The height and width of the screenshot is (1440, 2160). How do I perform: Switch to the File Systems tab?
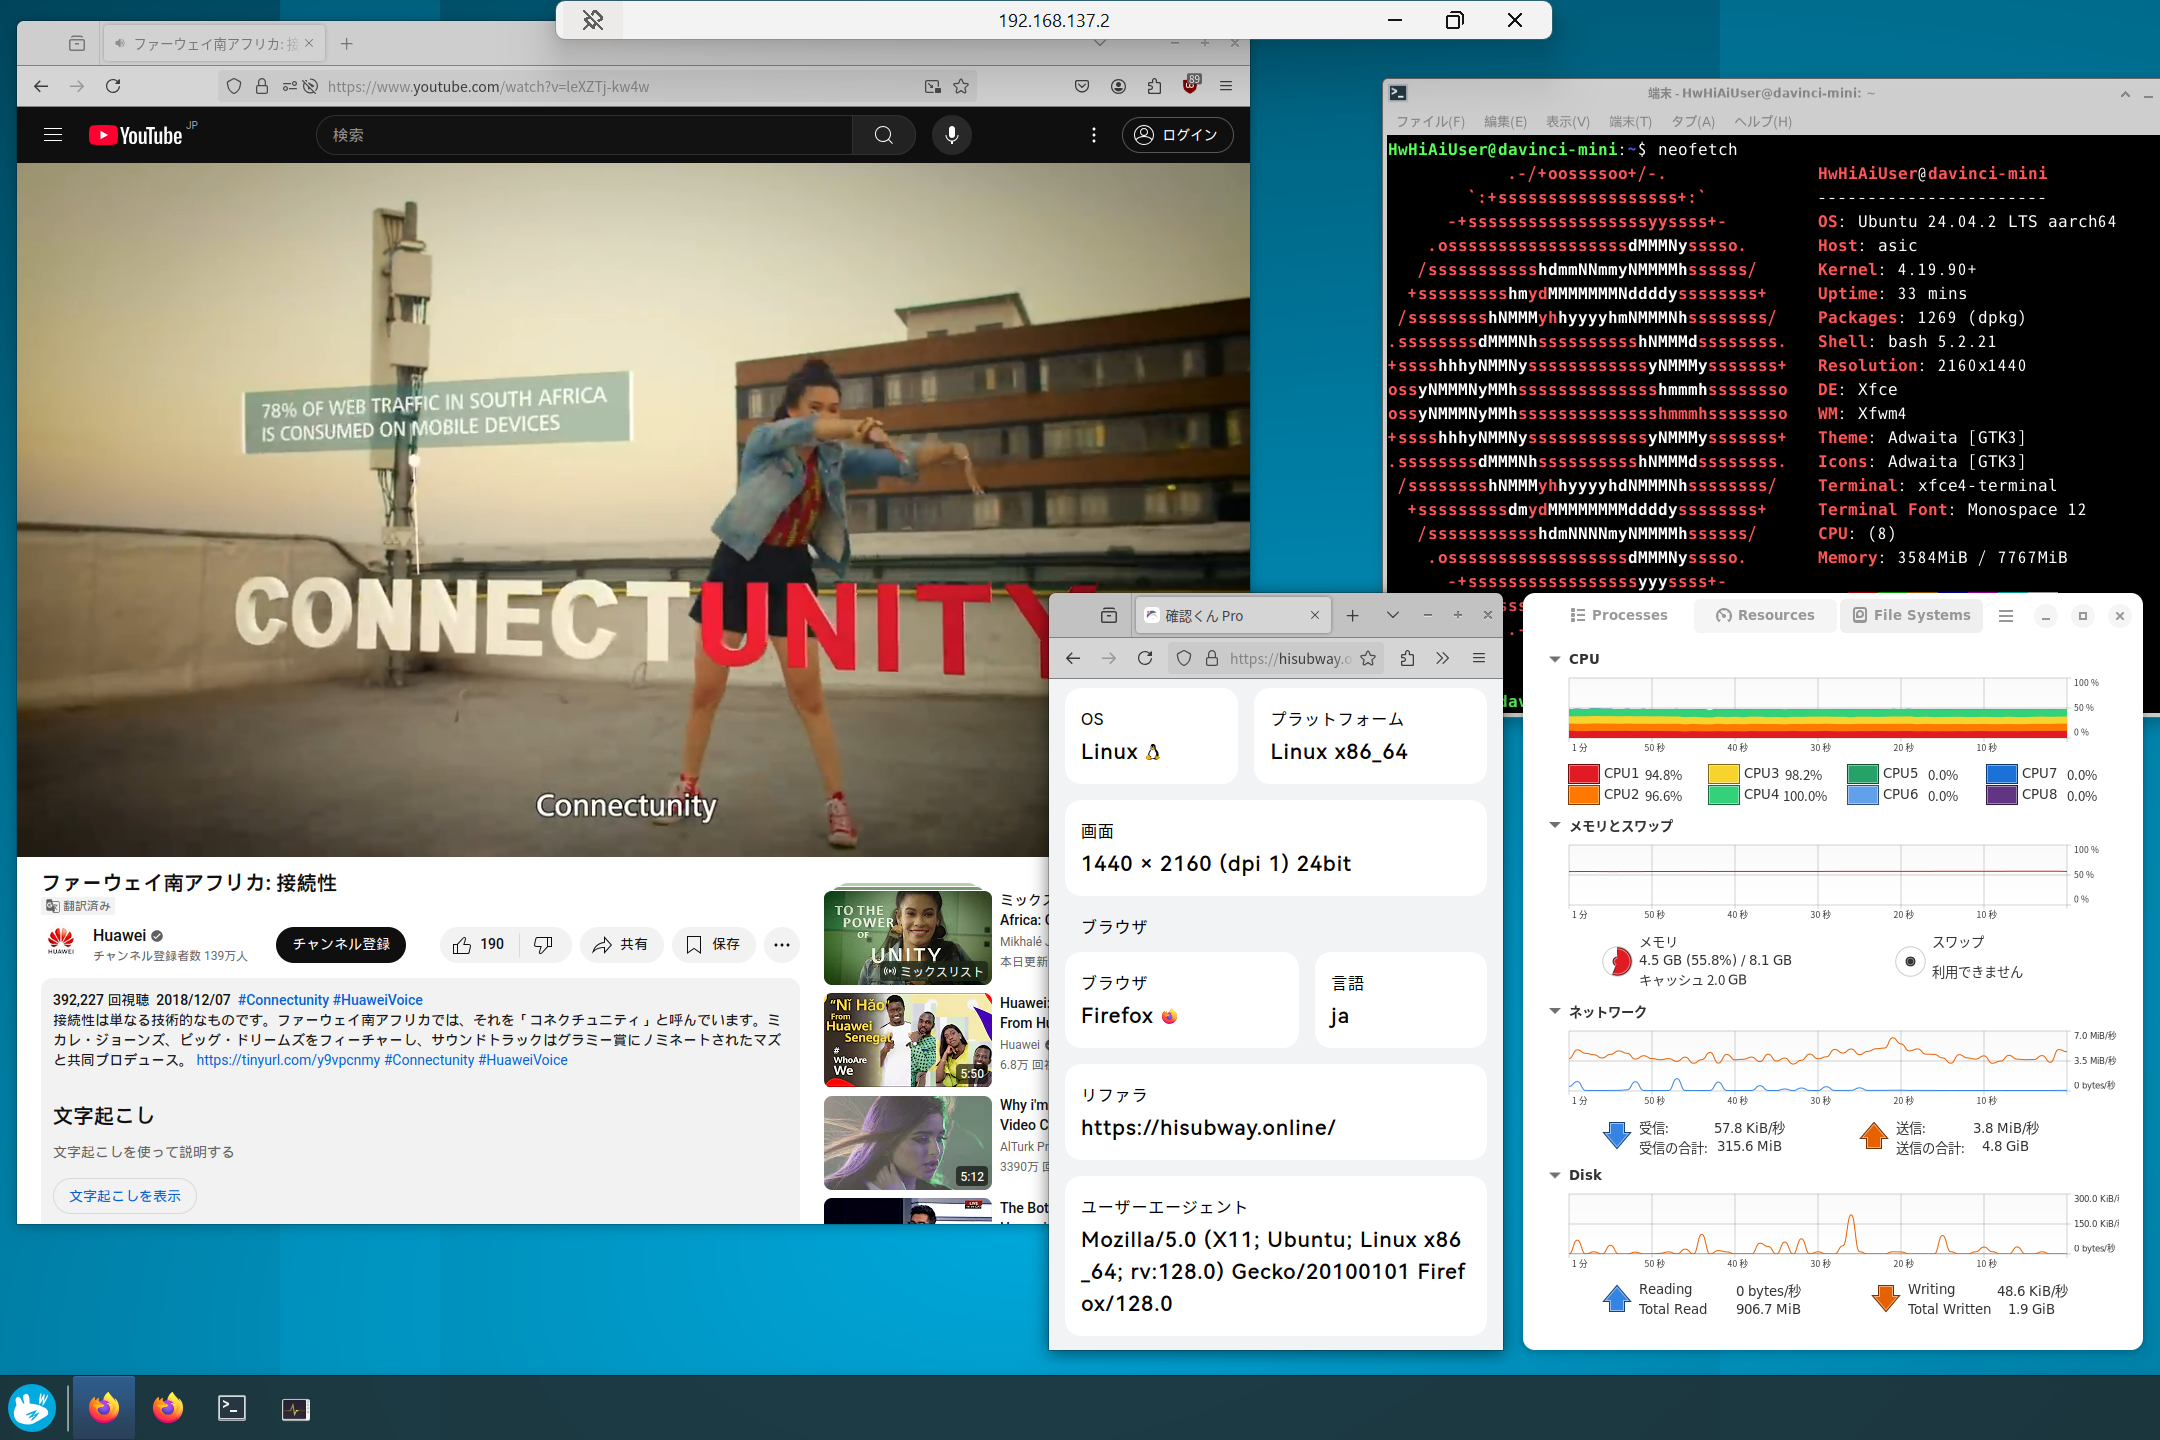1911,615
